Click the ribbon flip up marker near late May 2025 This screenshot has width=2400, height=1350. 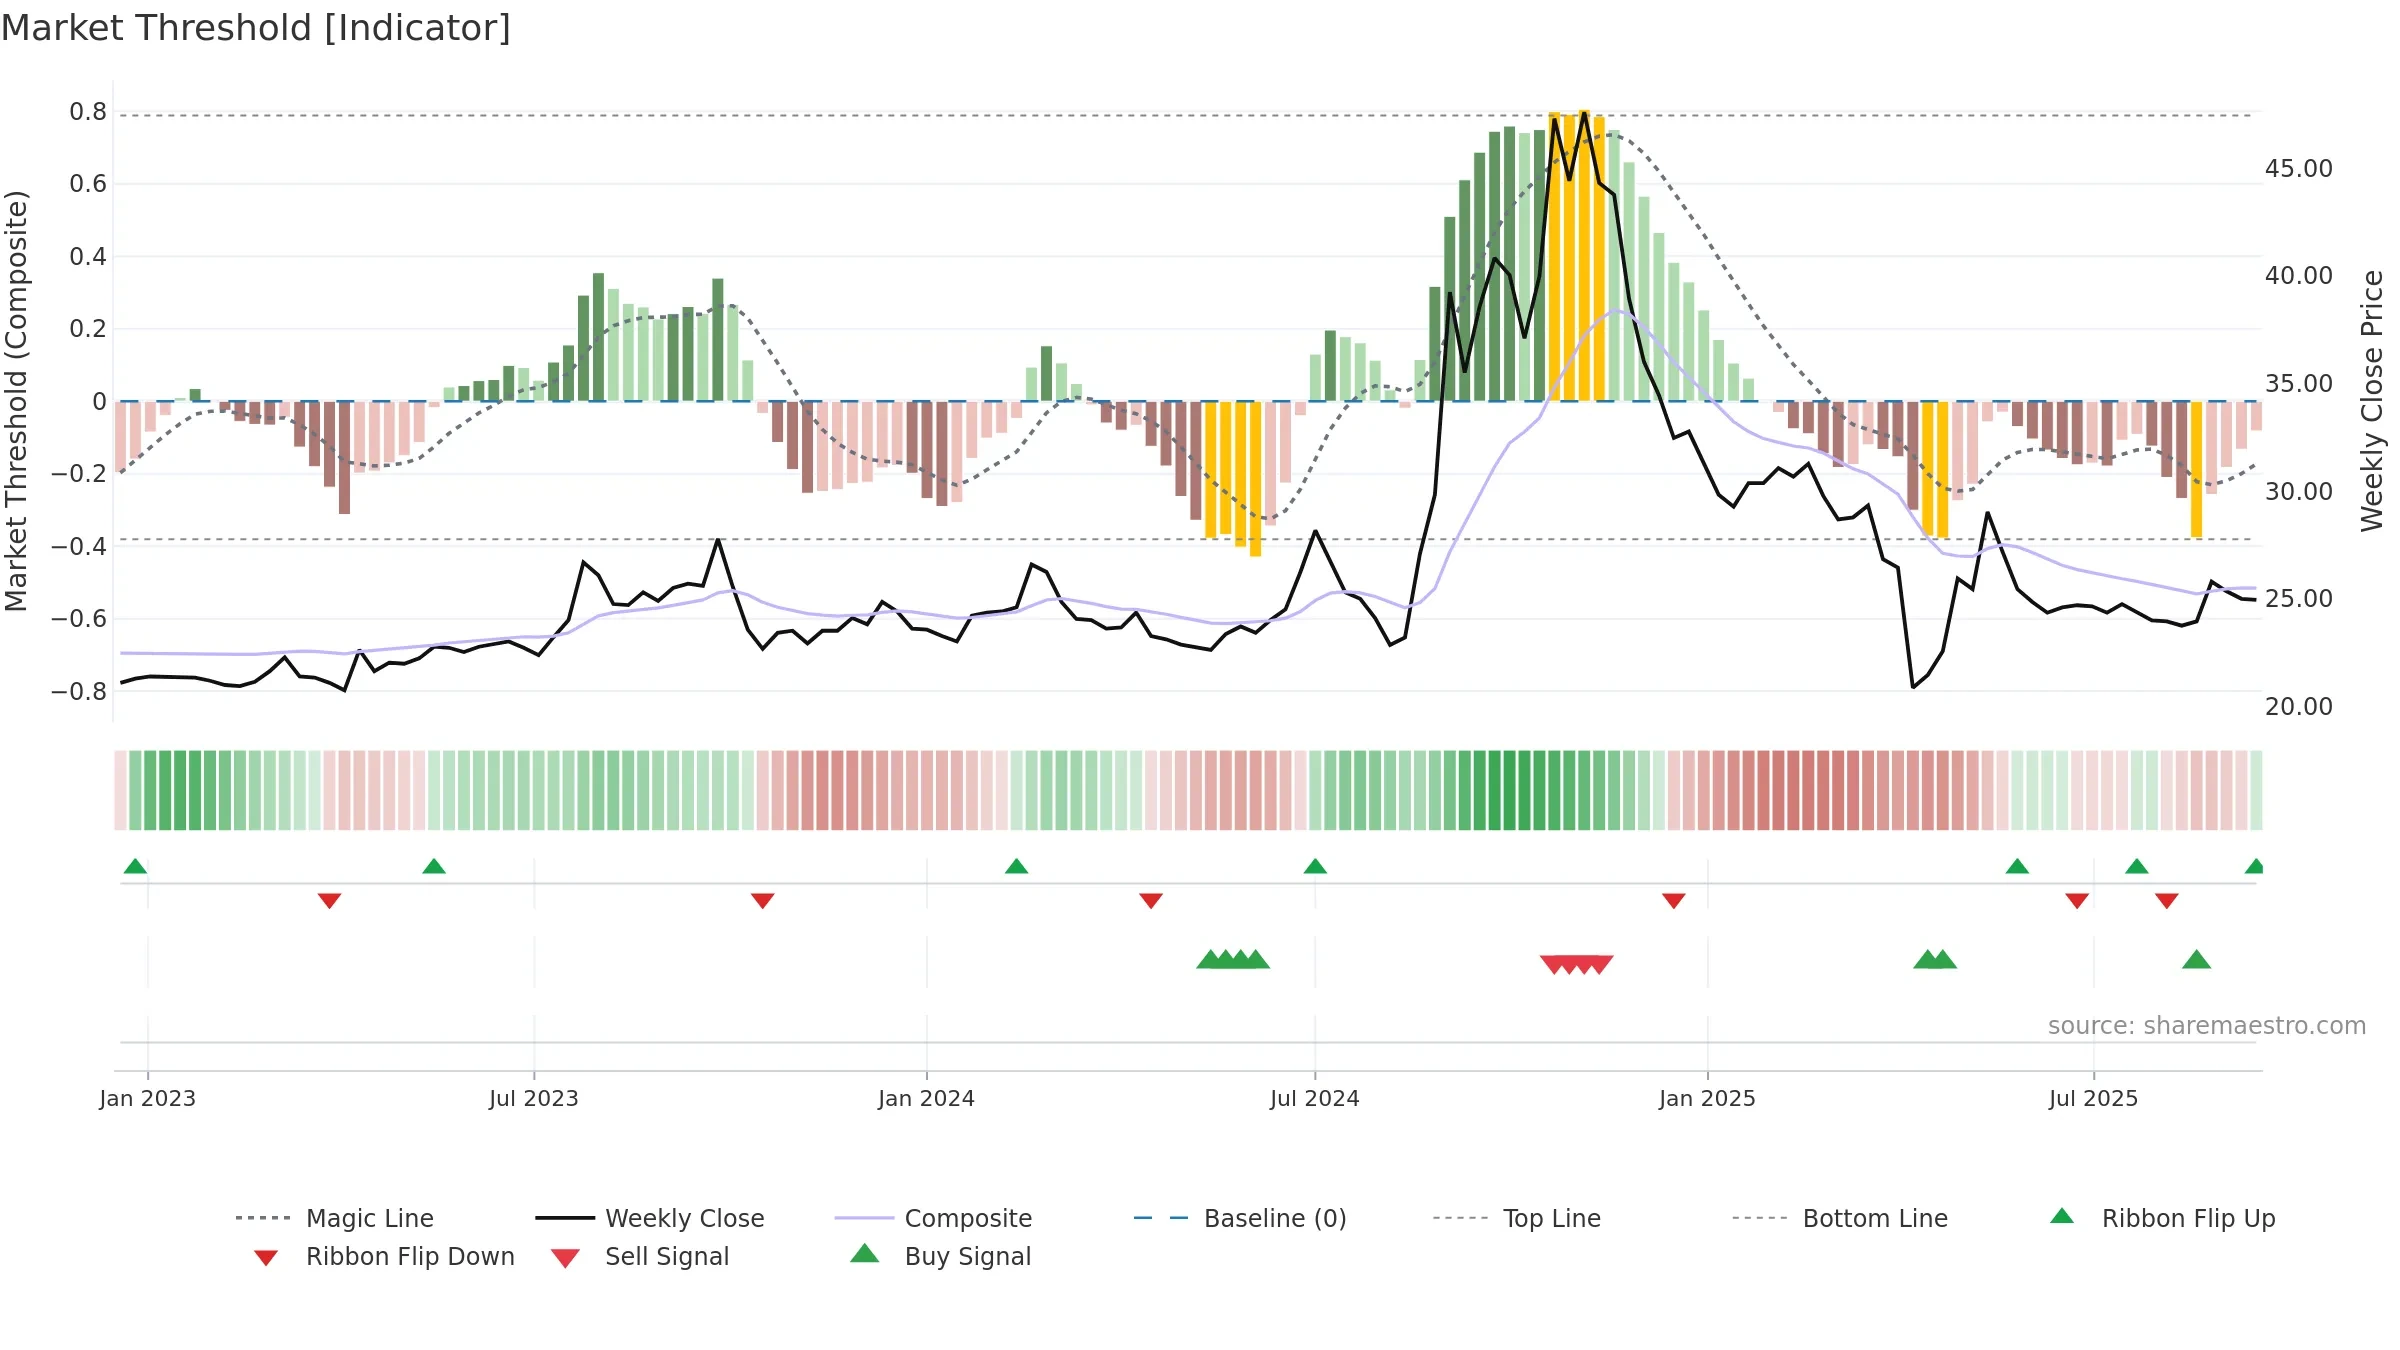[2017, 866]
